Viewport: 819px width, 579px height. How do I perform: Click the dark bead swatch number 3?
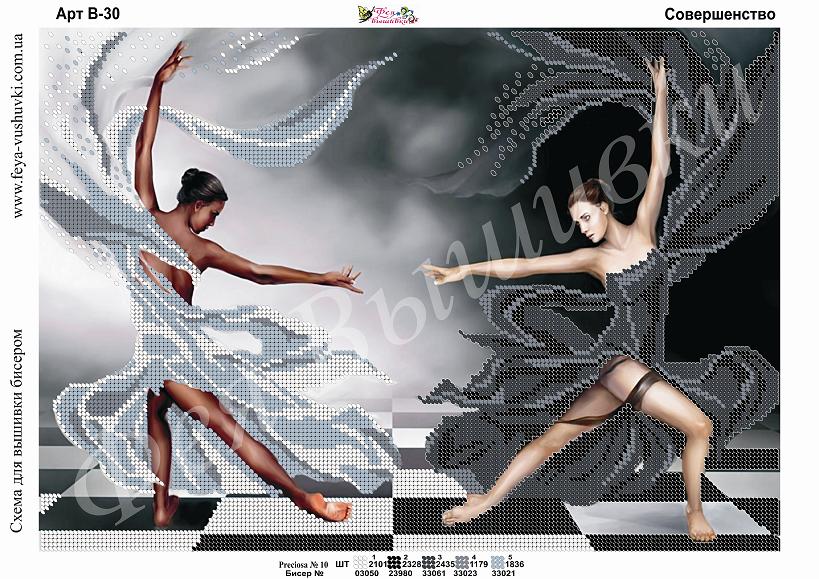tap(428, 563)
